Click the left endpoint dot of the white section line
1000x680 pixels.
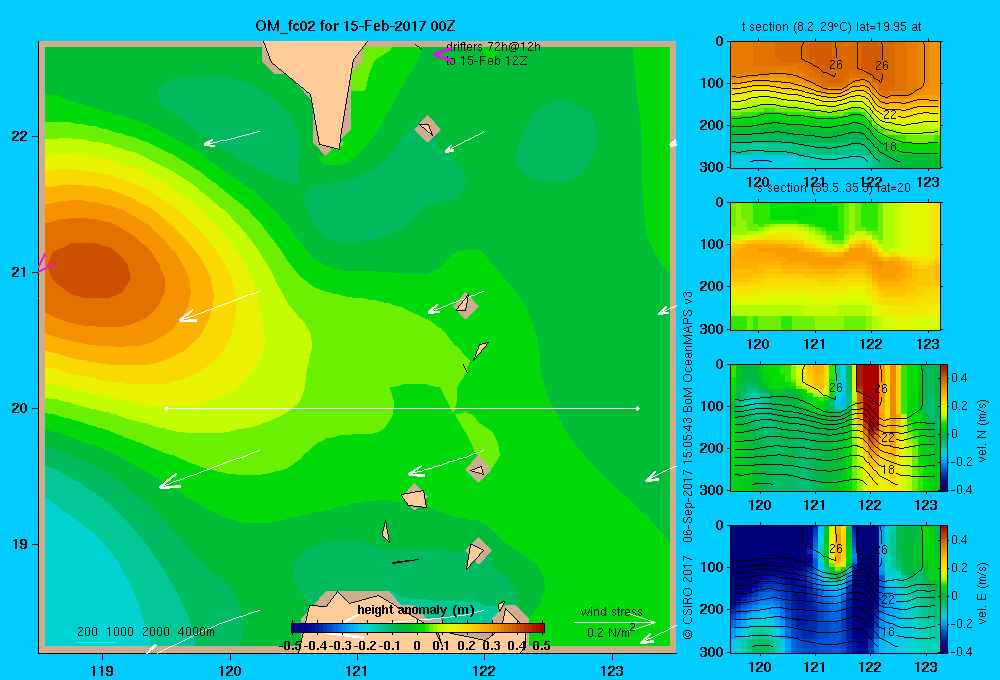(x=166, y=408)
